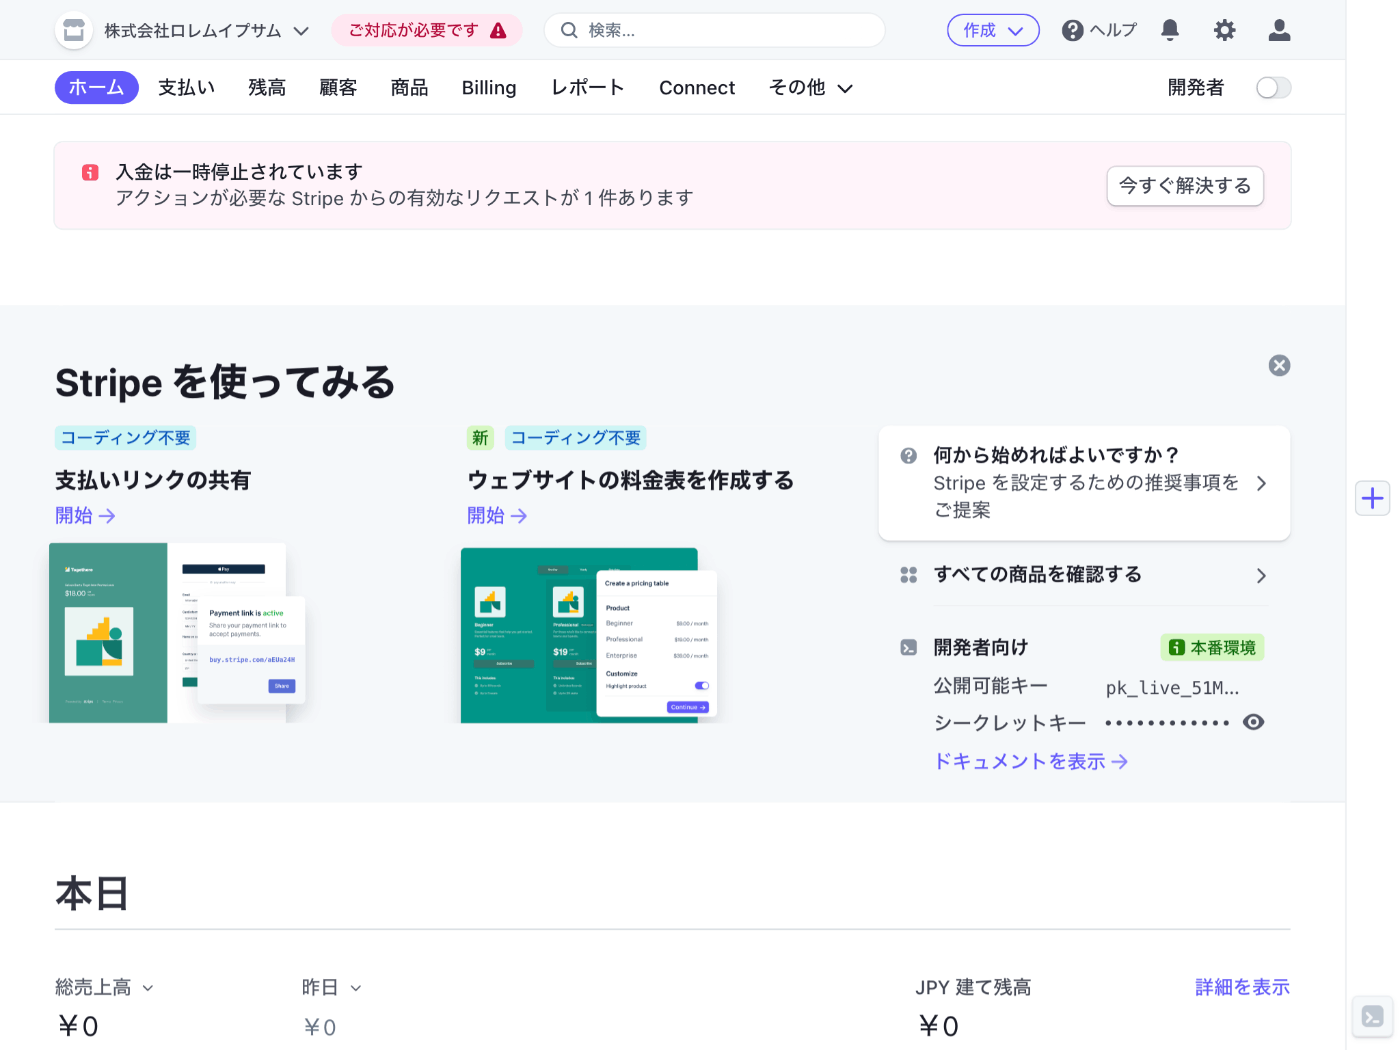Toggle the 開発者 mode switch

[x=1273, y=87]
